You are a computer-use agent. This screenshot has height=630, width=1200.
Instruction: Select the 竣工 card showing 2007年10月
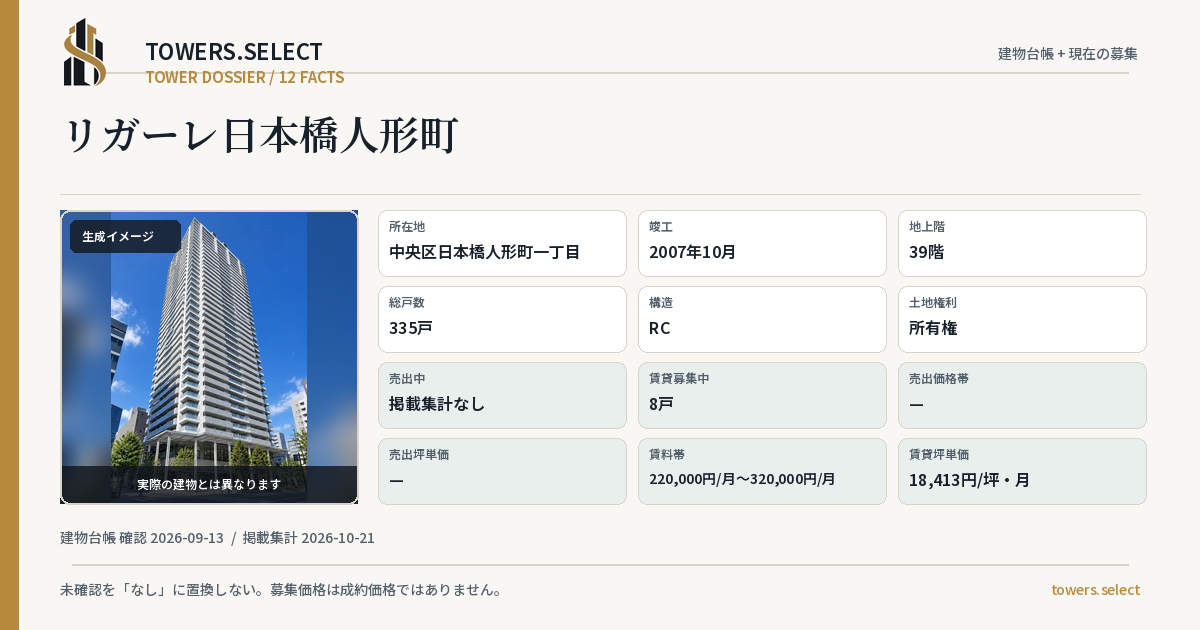(x=762, y=243)
